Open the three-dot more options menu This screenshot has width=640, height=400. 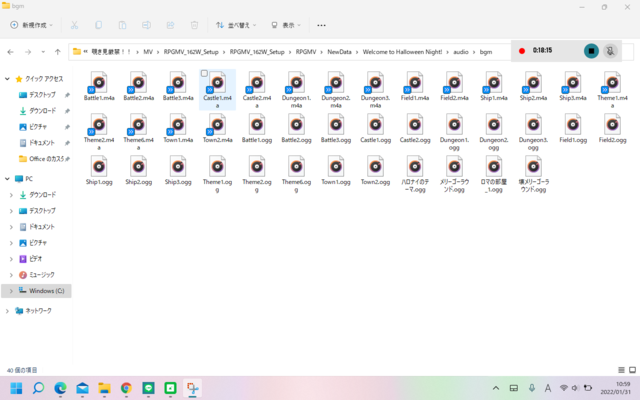click(321, 25)
